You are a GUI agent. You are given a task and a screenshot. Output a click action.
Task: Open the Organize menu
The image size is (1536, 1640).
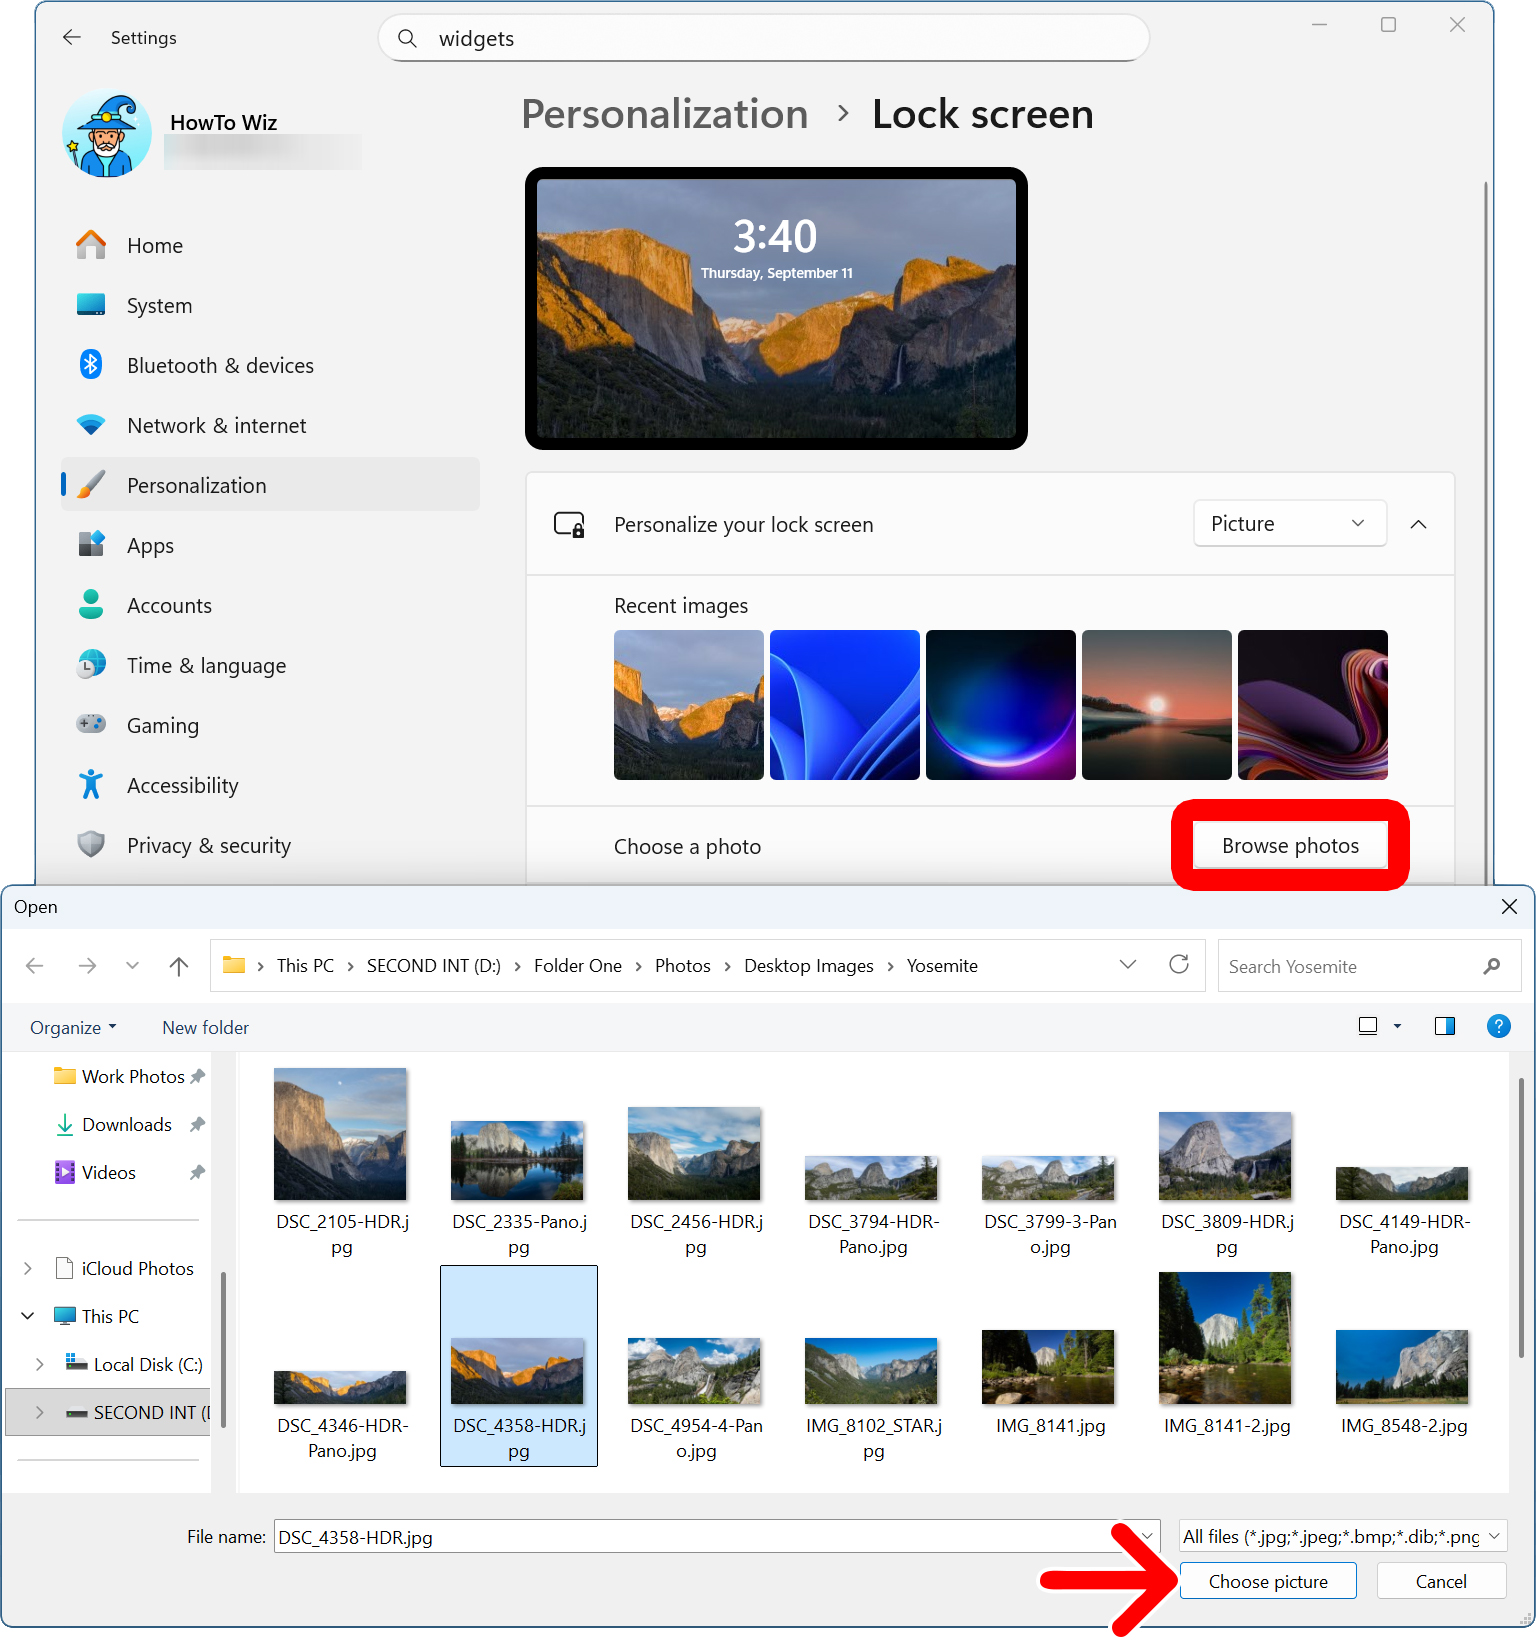(x=73, y=1028)
